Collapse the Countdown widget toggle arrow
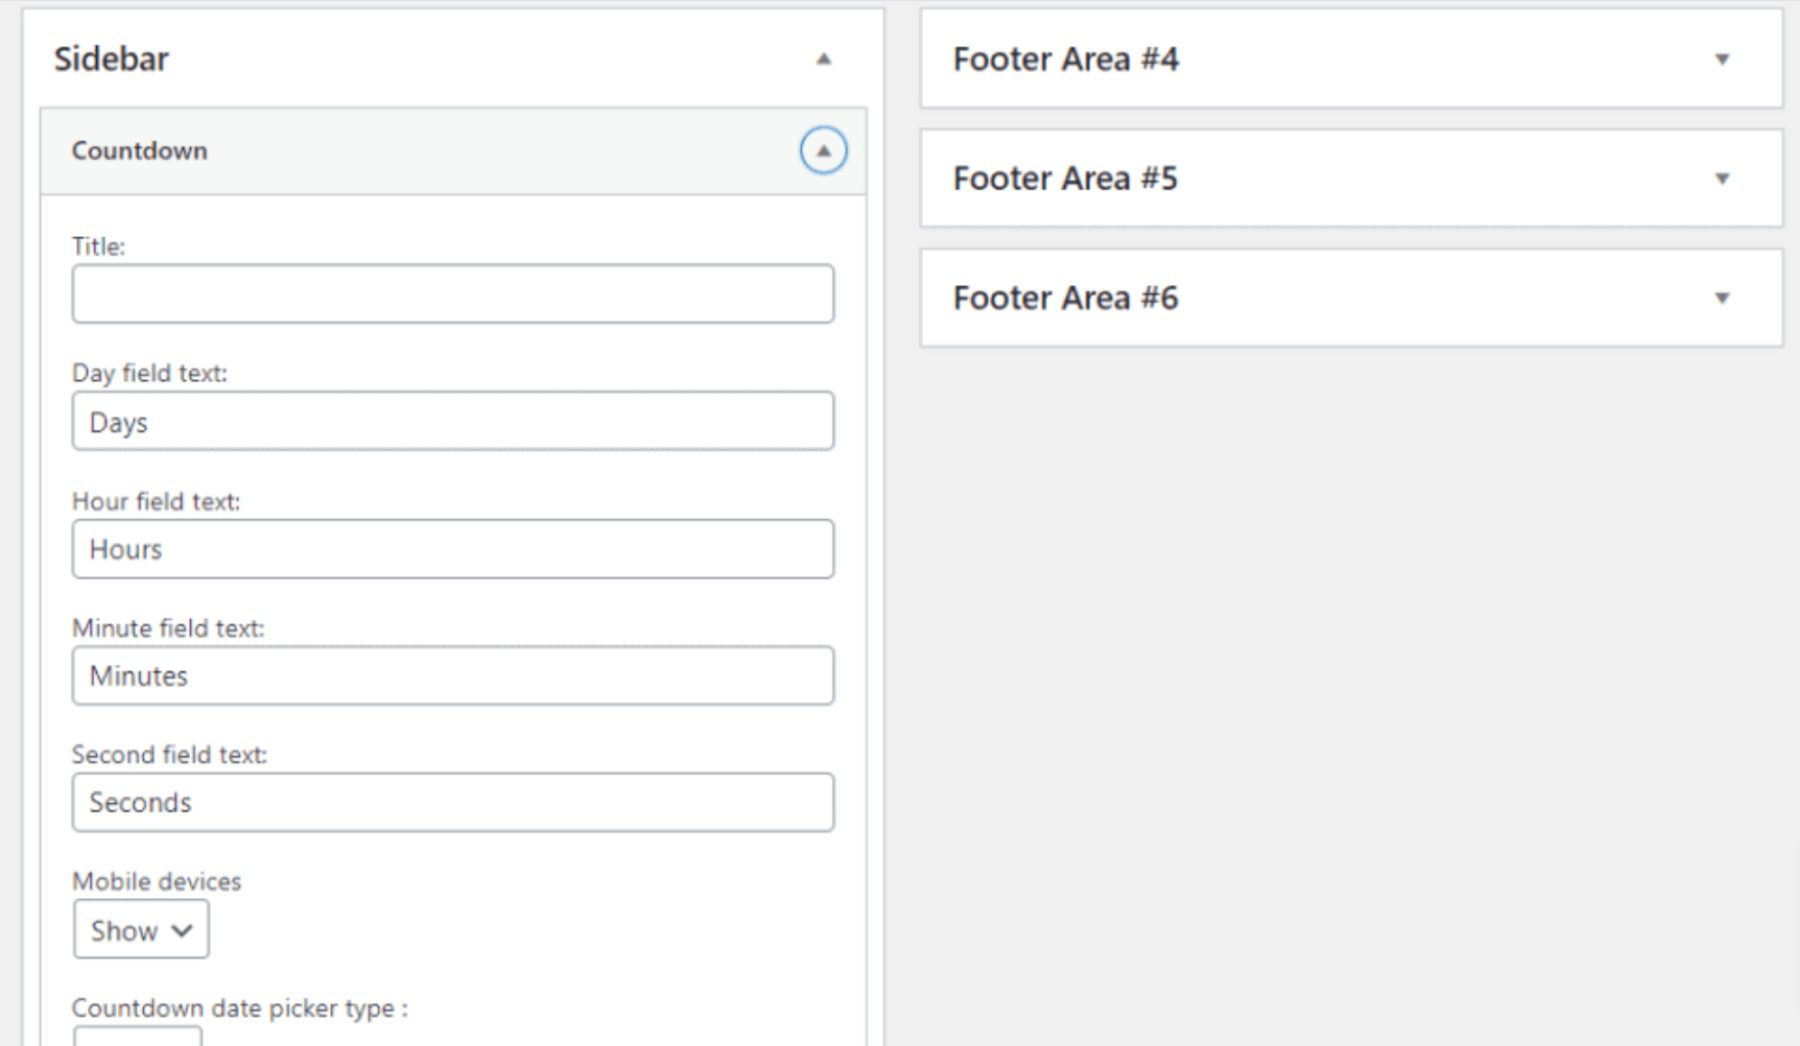Viewport: 1800px width, 1046px height. (x=823, y=151)
